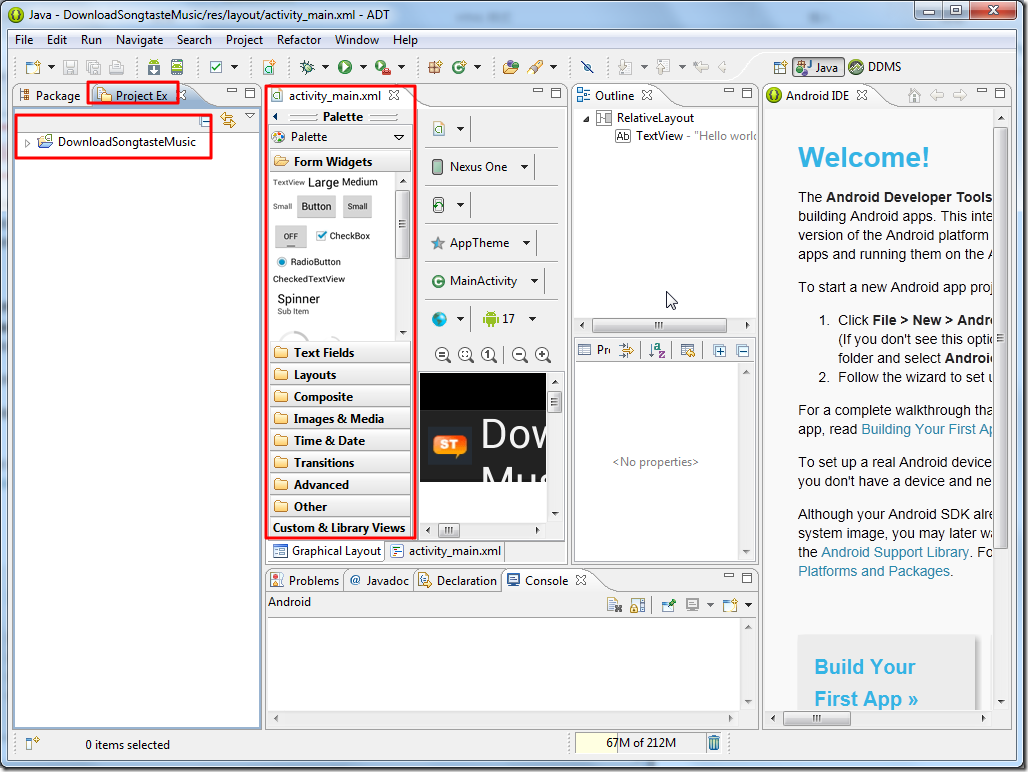Click Collapse All in Project Explorer

point(205,121)
